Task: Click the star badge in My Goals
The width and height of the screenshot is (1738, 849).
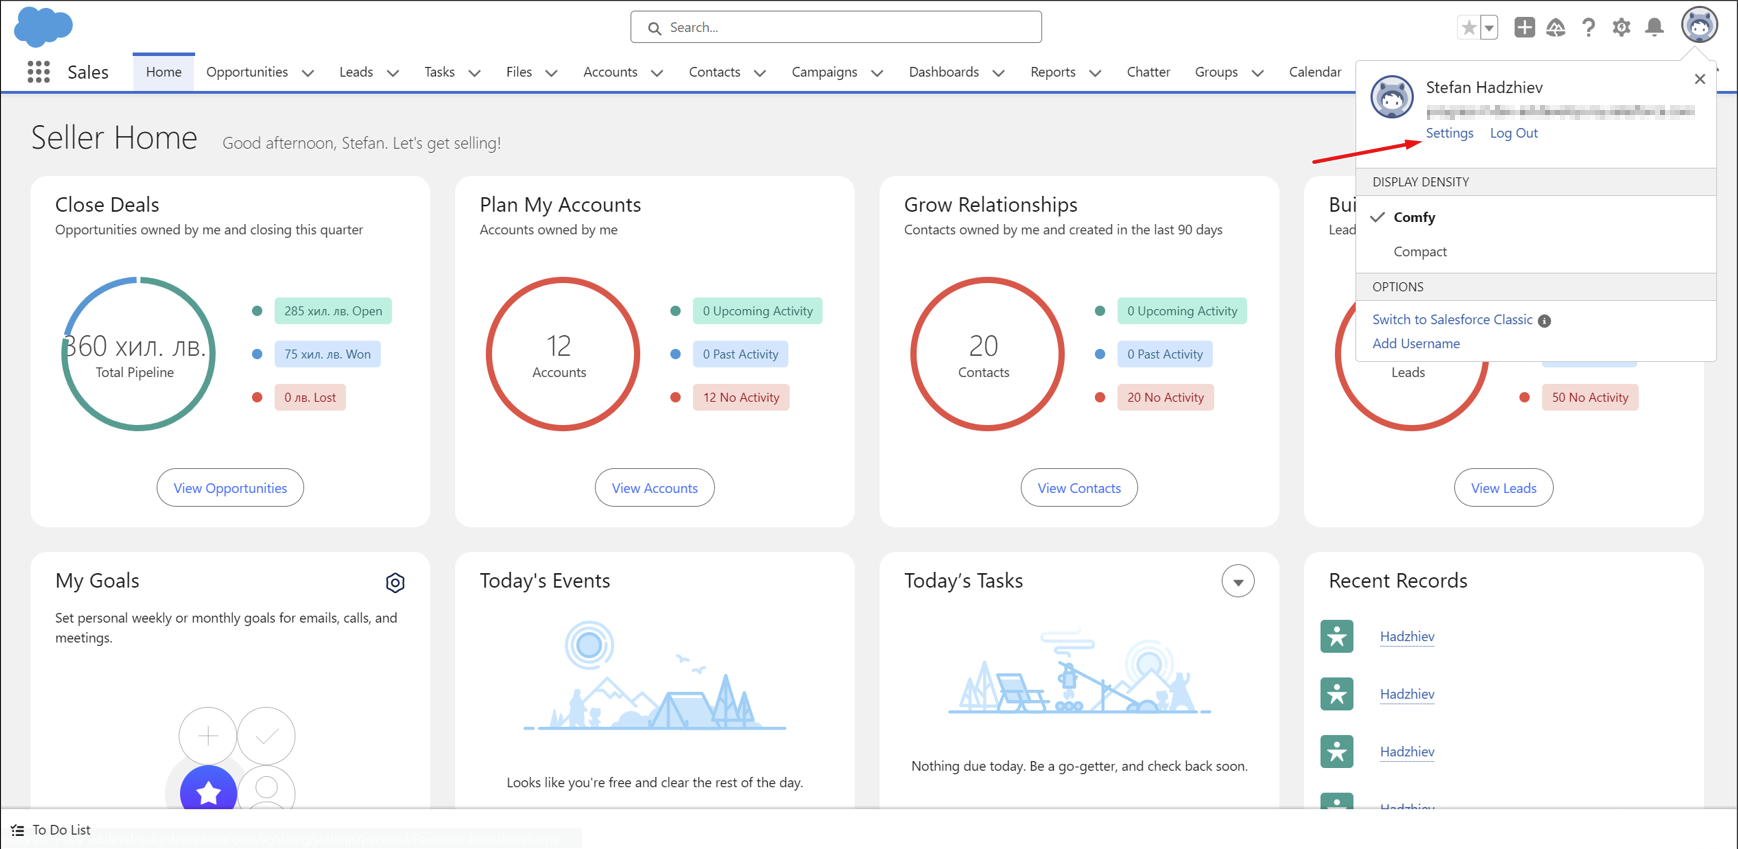Action: click(x=208, y=790)
